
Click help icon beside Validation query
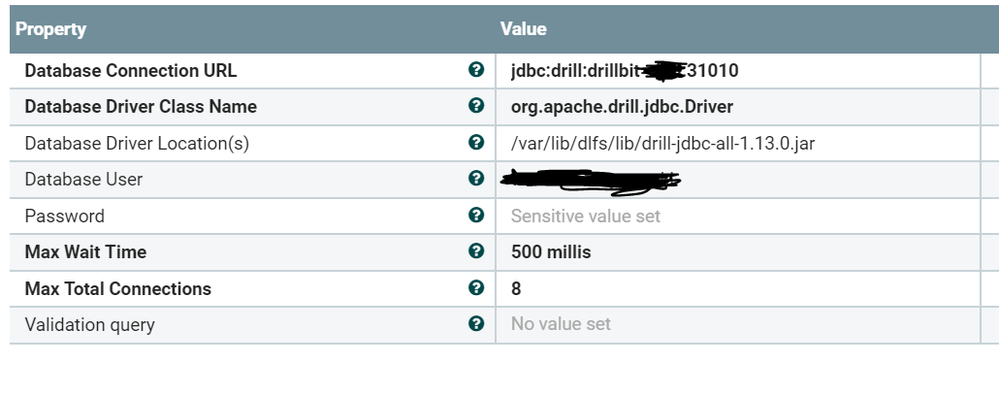tap(476, 324)
